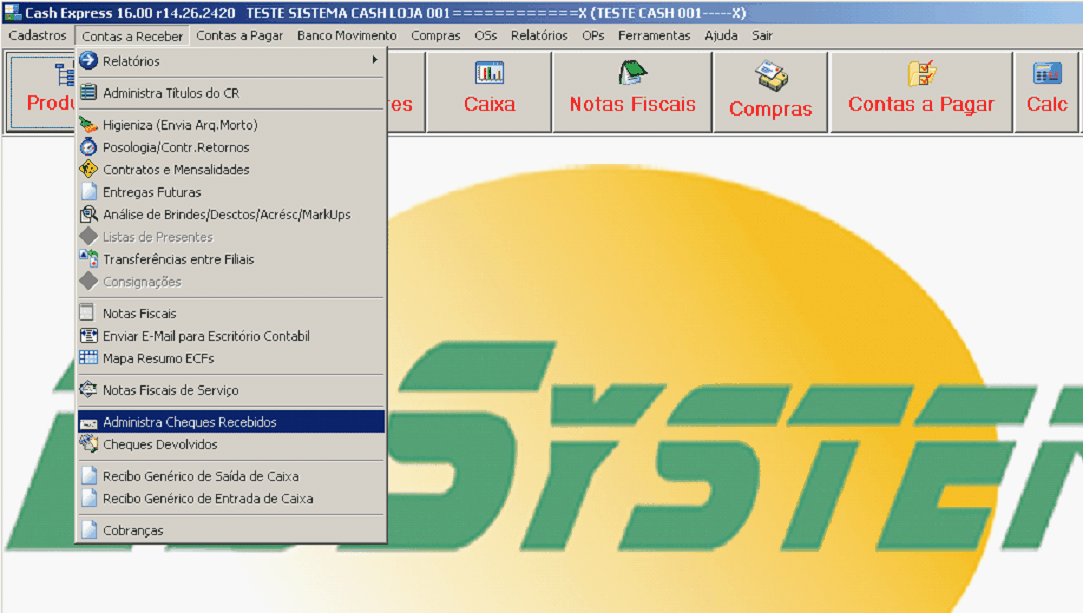1084x614 pixels.
Task: Click Sair in the menu bar
Action: (x=762, y=35)
